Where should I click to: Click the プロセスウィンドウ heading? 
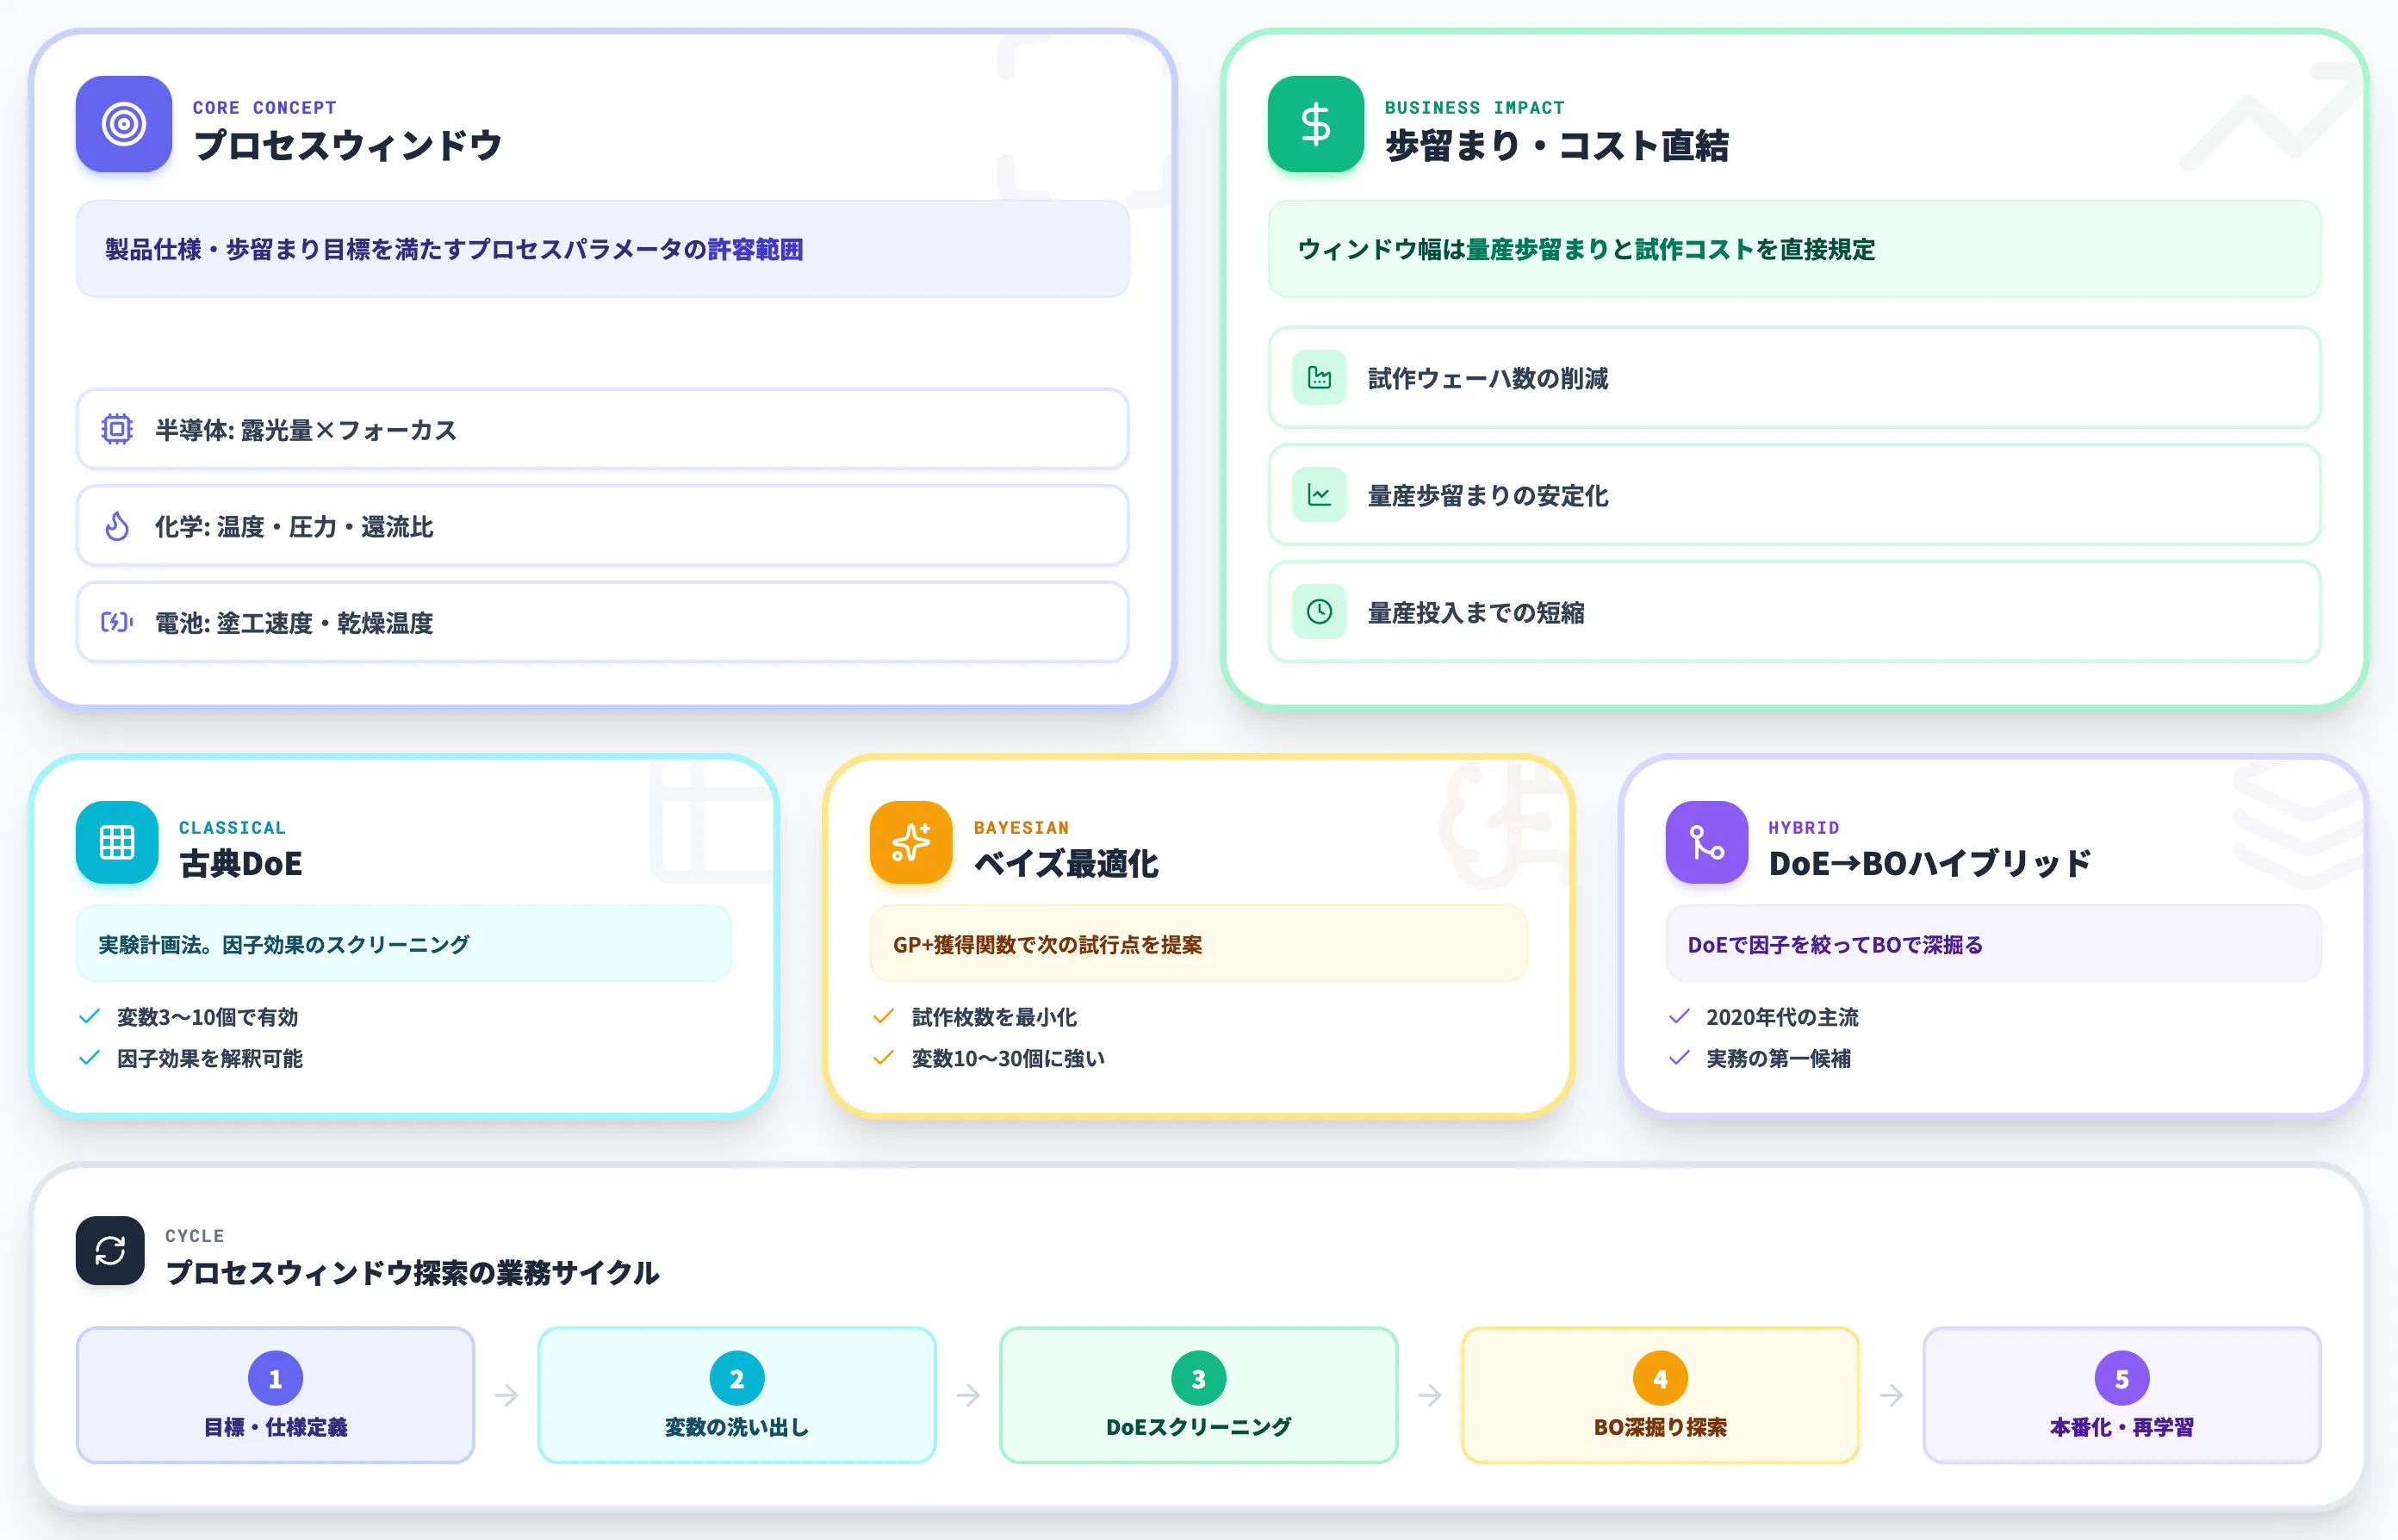tap(348, 146)
